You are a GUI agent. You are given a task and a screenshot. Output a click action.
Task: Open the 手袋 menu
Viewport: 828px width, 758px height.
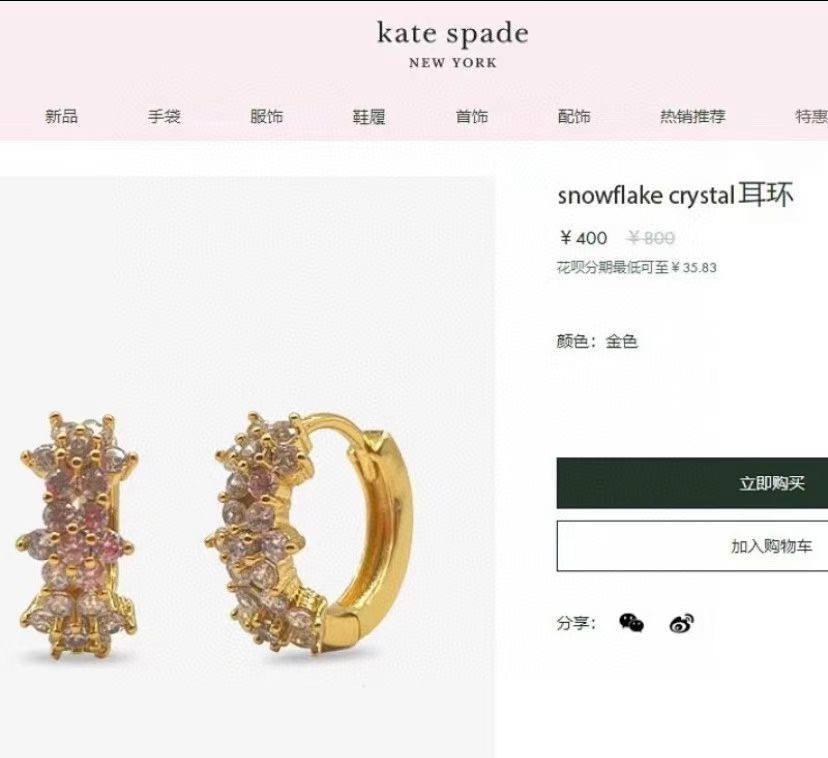(x=164, y=116)
